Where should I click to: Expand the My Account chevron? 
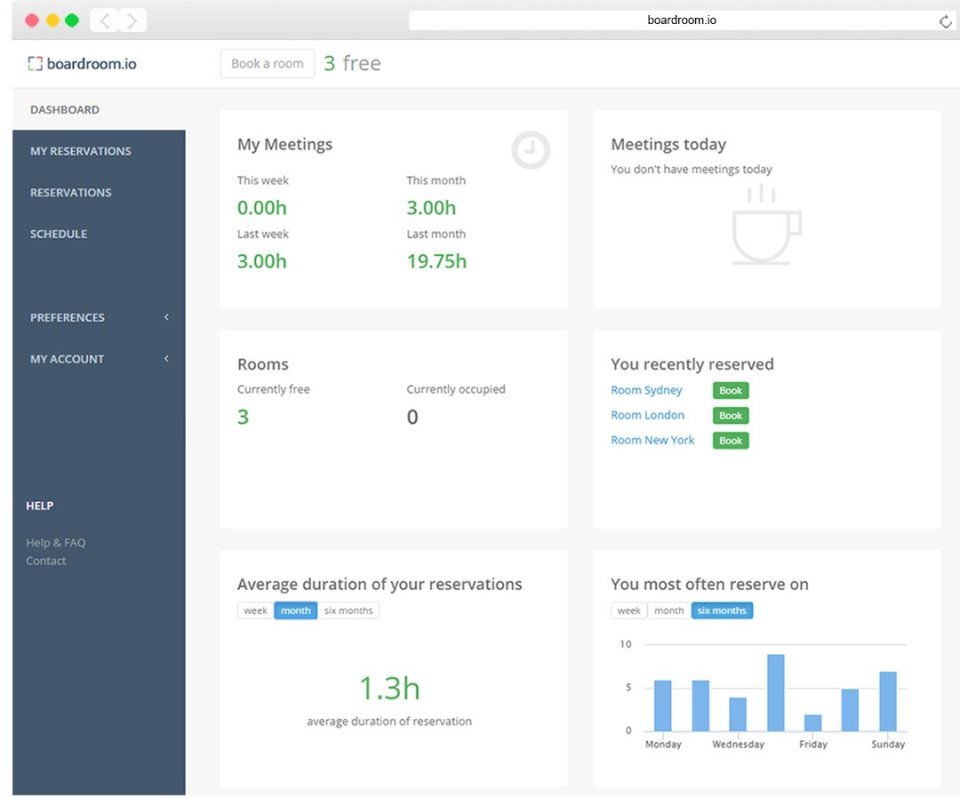167,358
